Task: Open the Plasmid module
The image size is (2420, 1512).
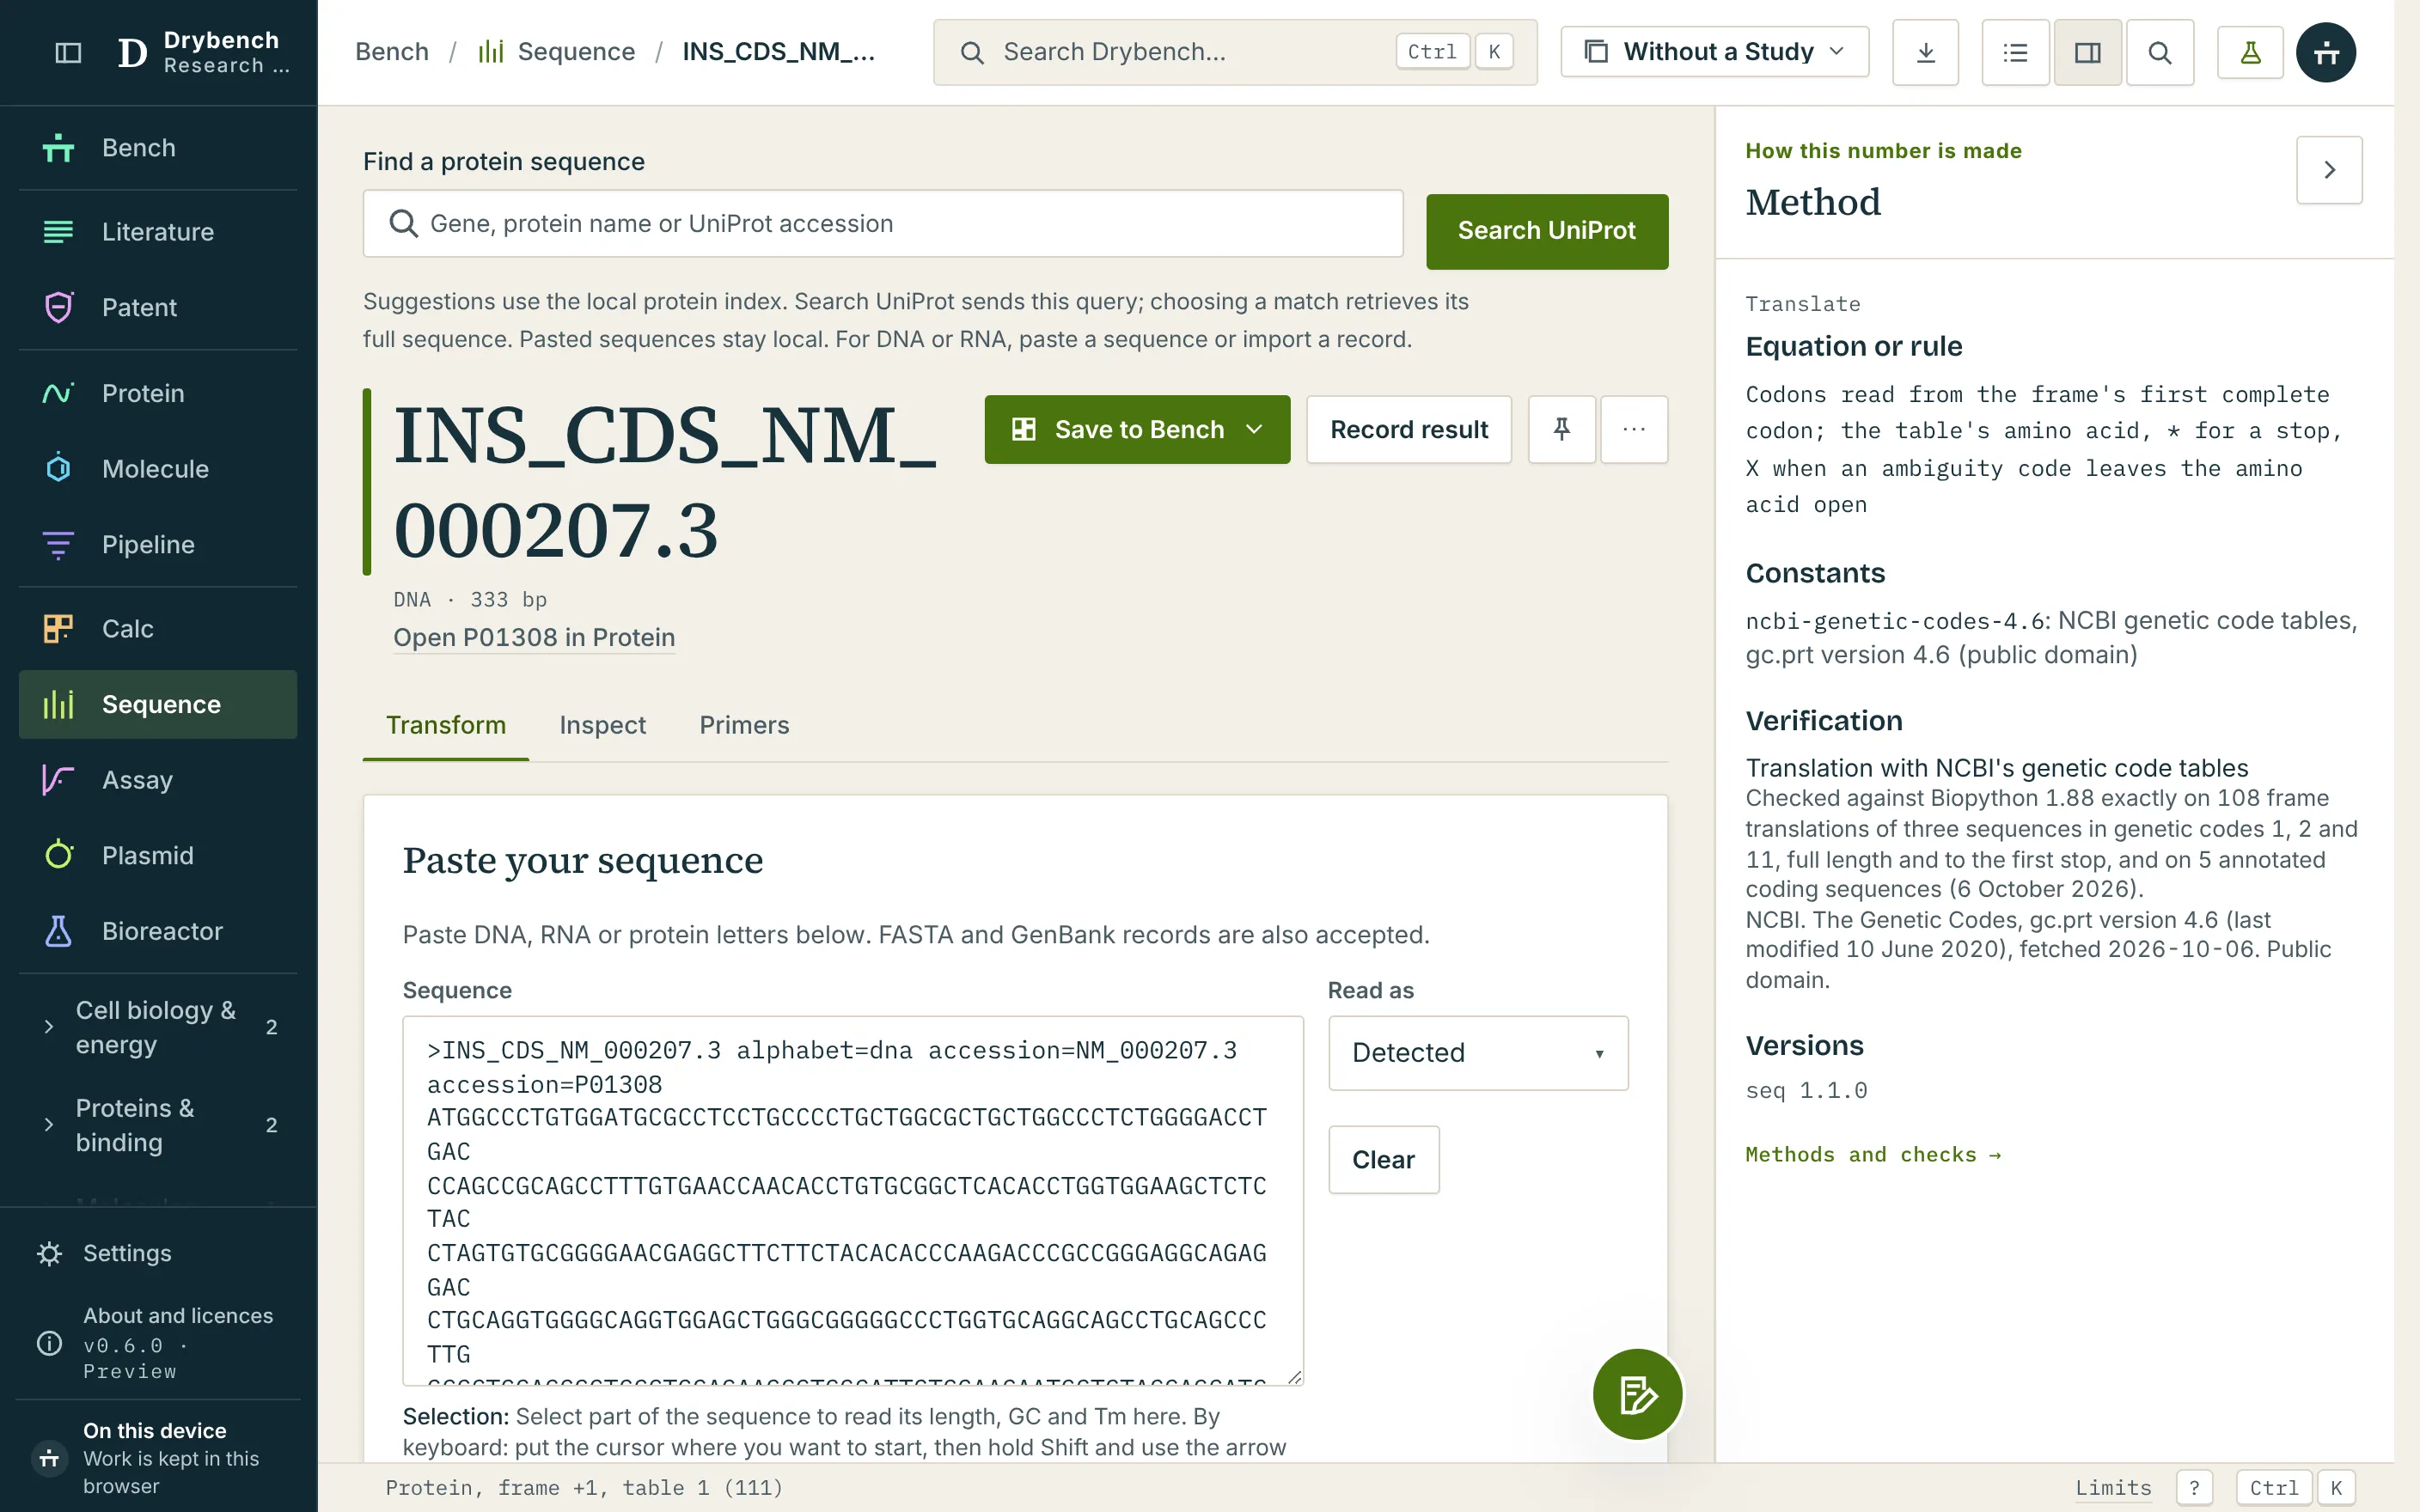Action: click(158, 856)
